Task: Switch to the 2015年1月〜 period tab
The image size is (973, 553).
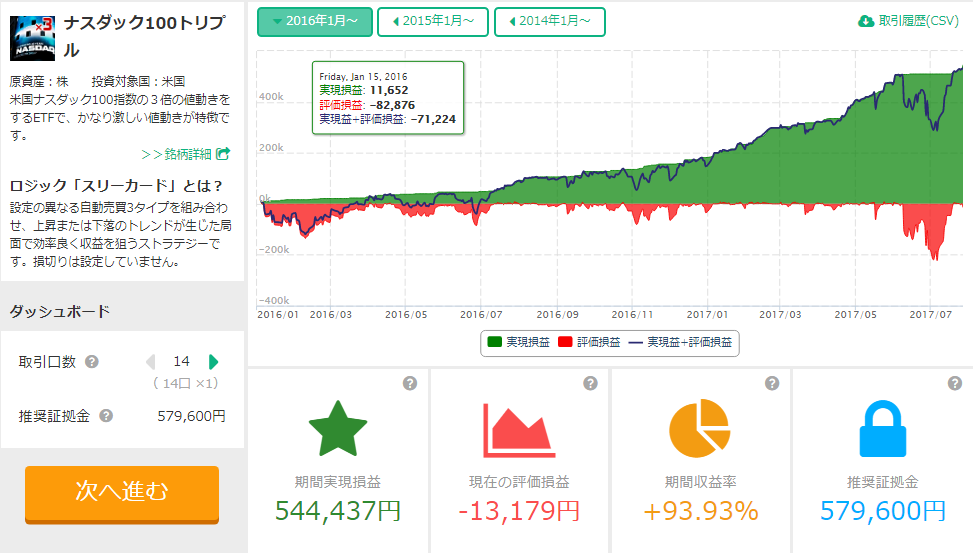Action: click(x=433, y=22)
